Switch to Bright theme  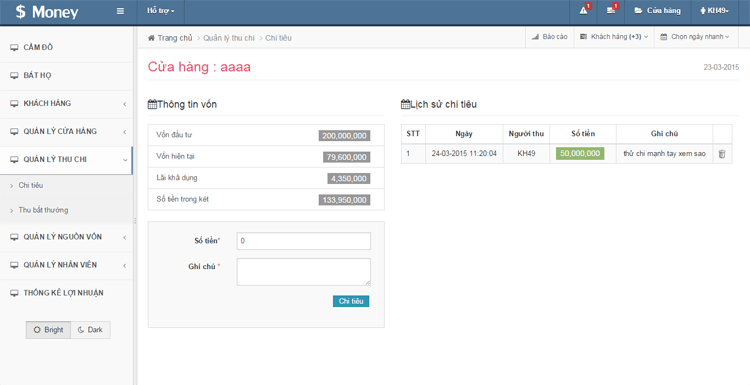pyautogui.click(x=48, y=330)
